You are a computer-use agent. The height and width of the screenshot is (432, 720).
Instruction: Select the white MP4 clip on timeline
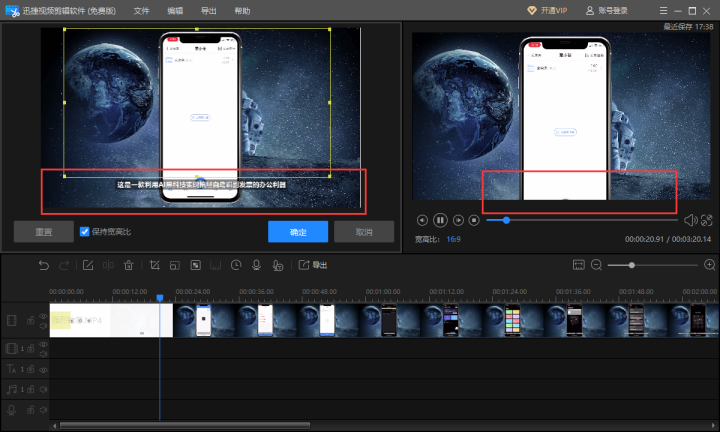point(111,320)
